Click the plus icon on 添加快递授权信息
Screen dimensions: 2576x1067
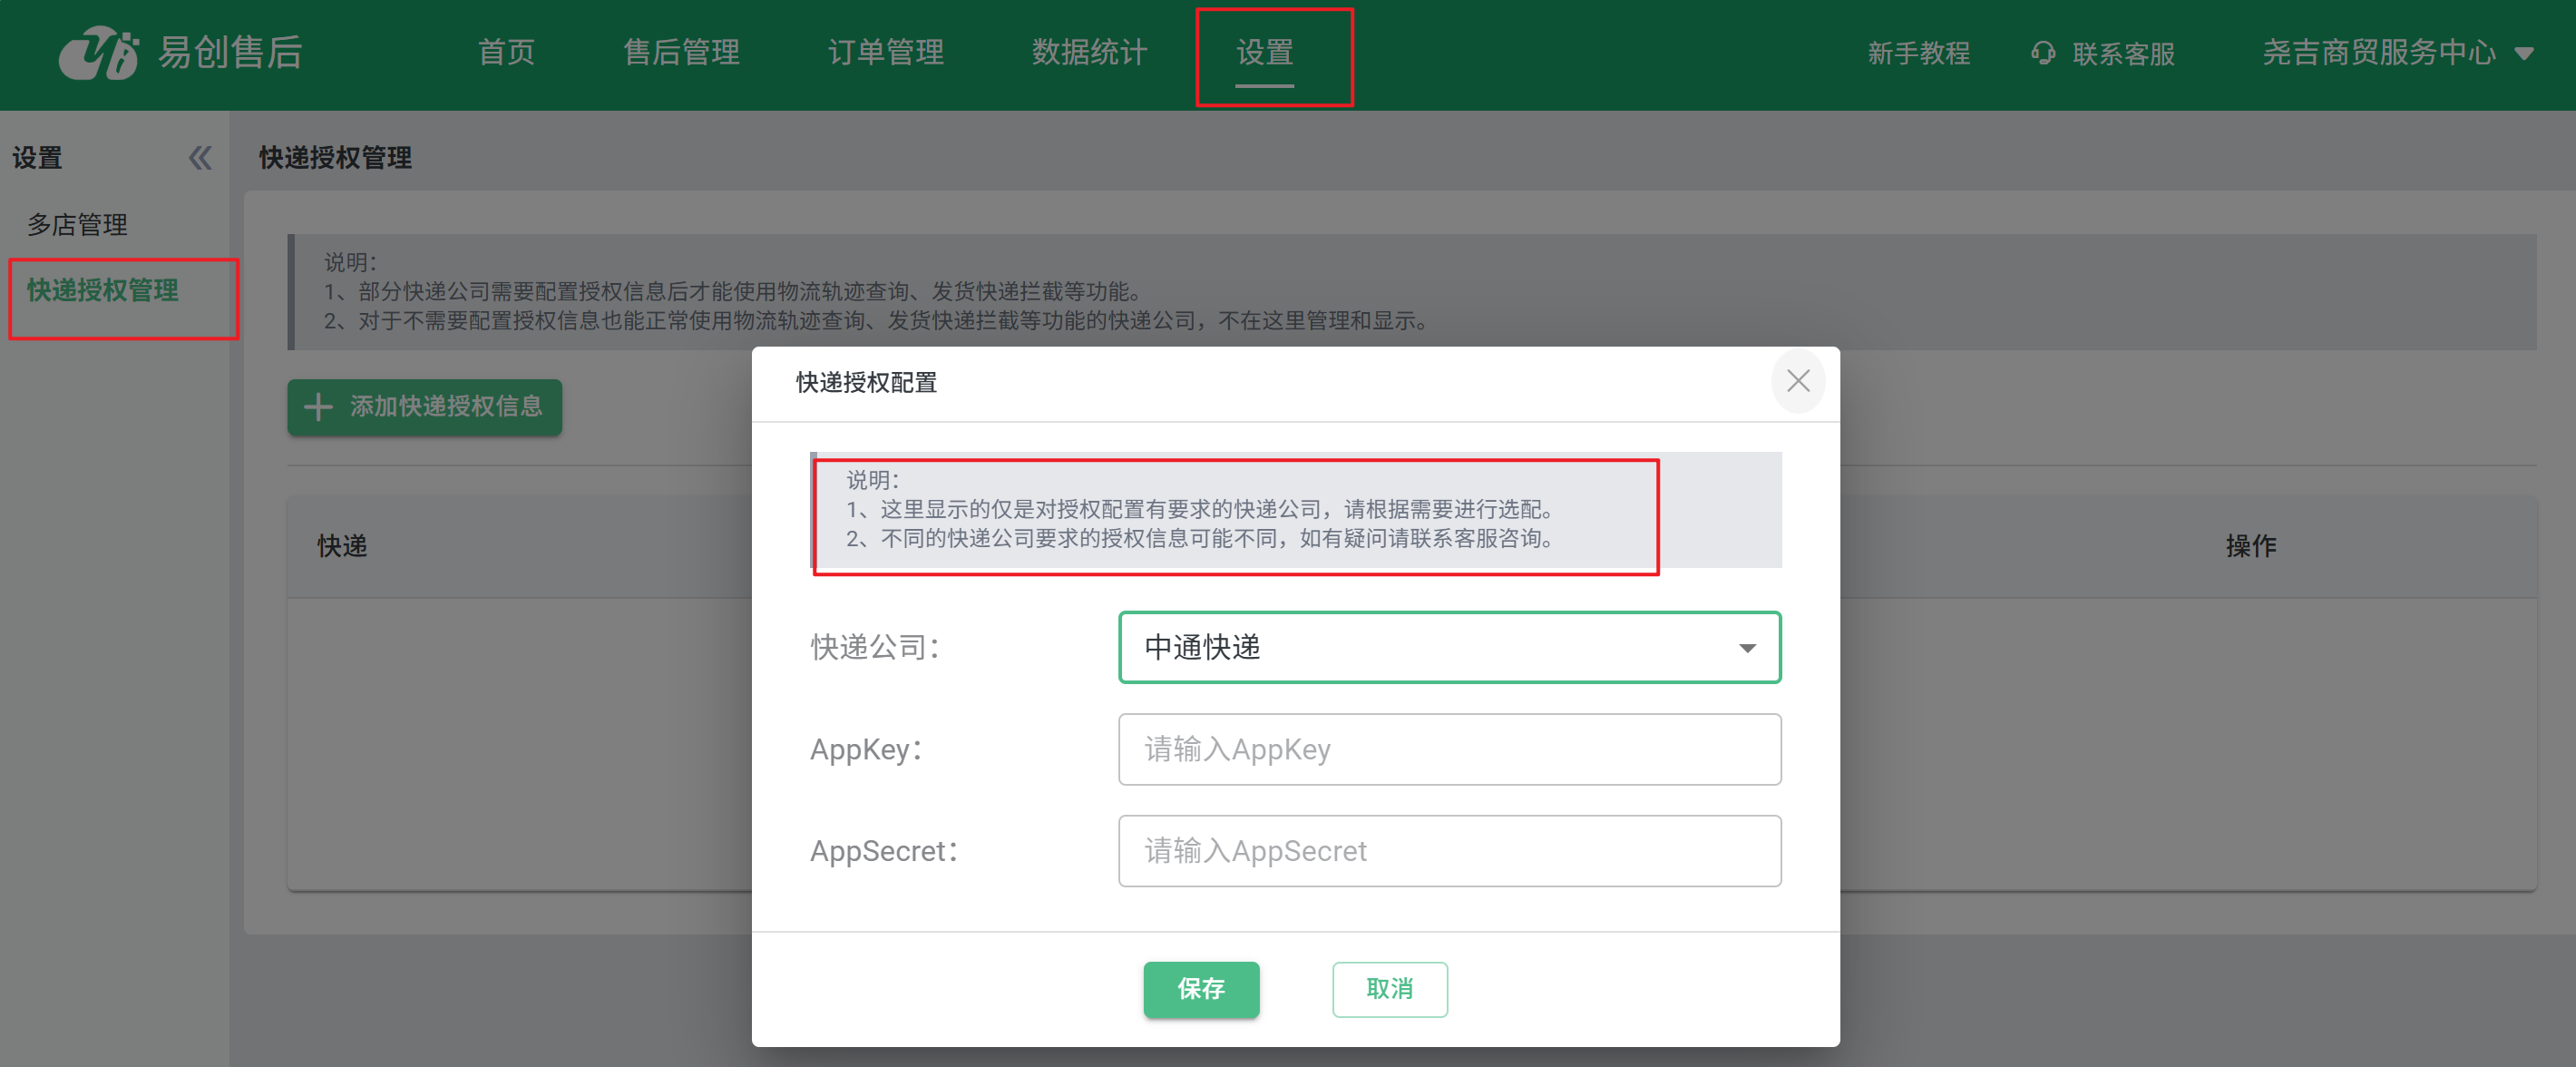point(318,407)
